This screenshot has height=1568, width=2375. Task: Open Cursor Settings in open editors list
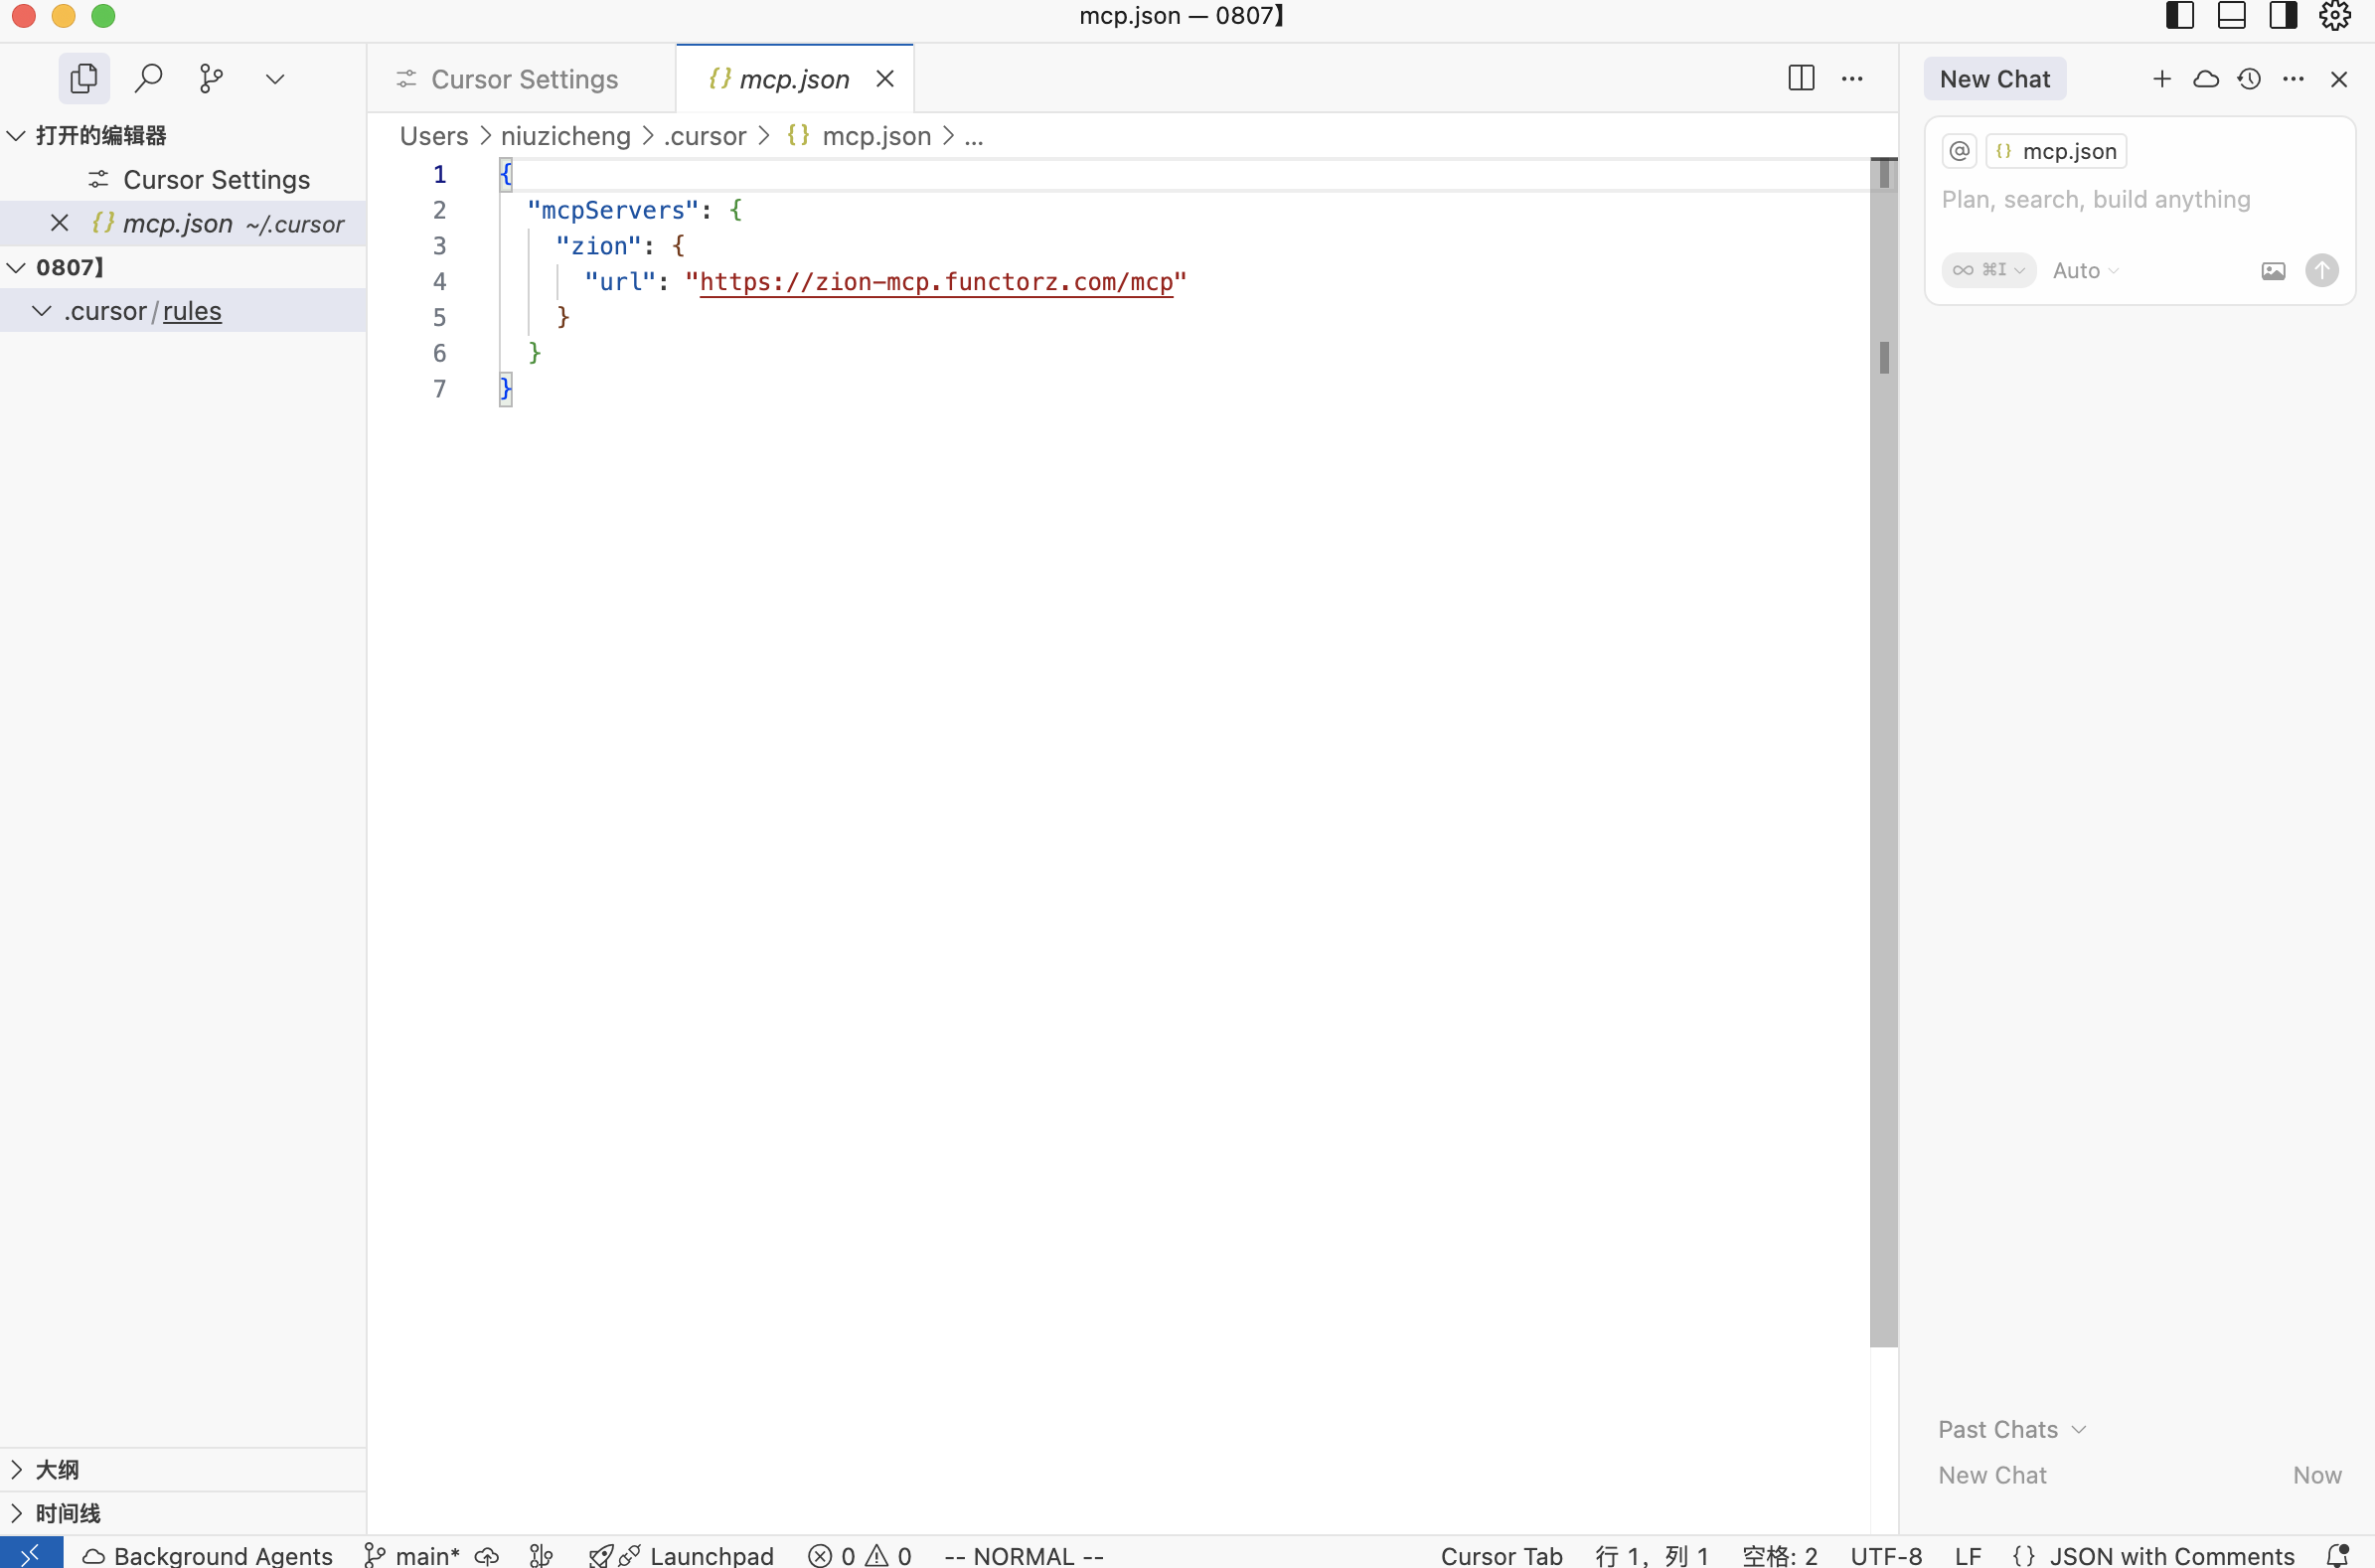click(183, 180)
